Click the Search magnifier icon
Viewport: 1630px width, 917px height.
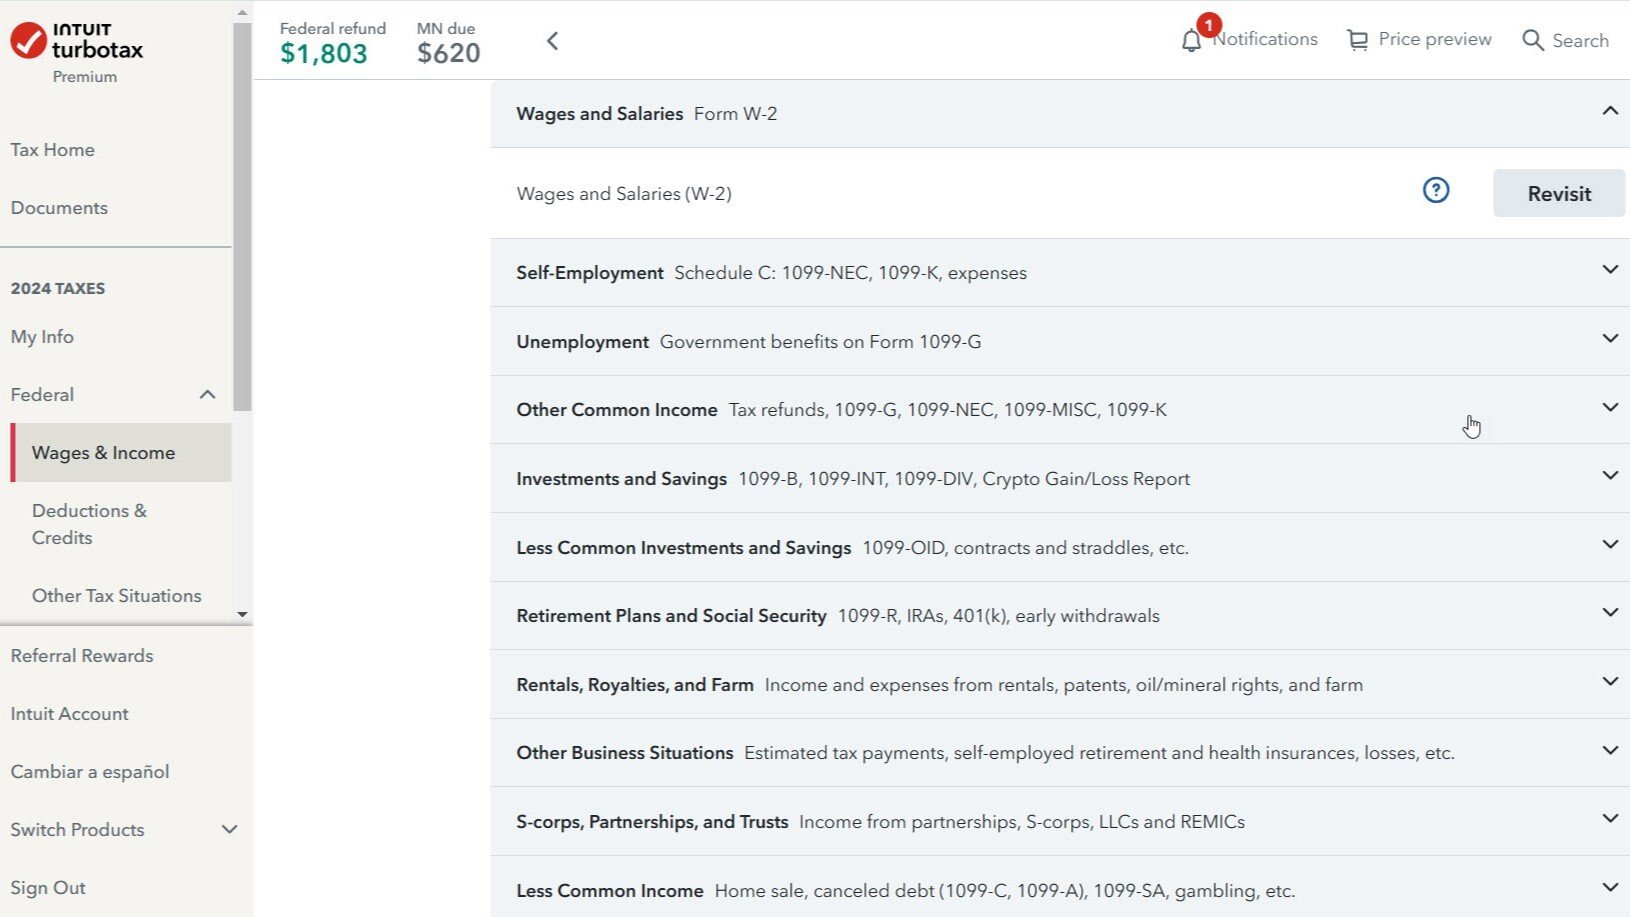point(1532,40)
